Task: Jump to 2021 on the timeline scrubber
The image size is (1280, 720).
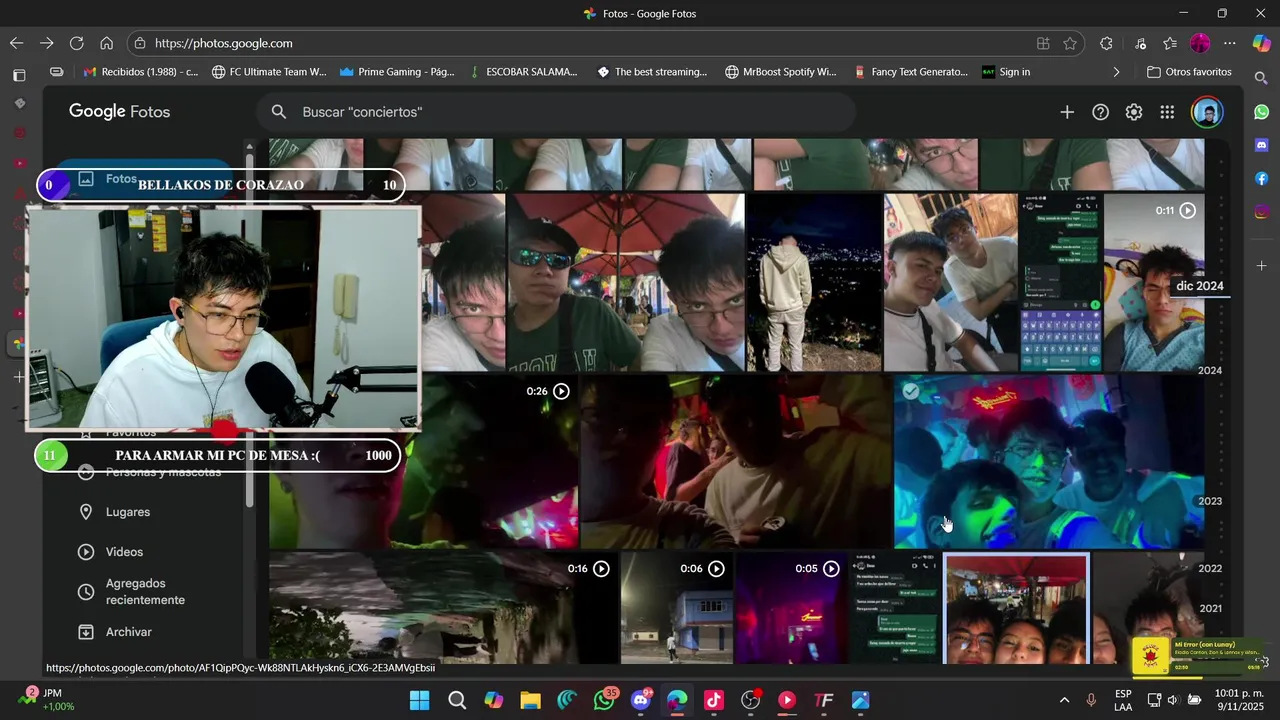Action: tap(1210, 608)
